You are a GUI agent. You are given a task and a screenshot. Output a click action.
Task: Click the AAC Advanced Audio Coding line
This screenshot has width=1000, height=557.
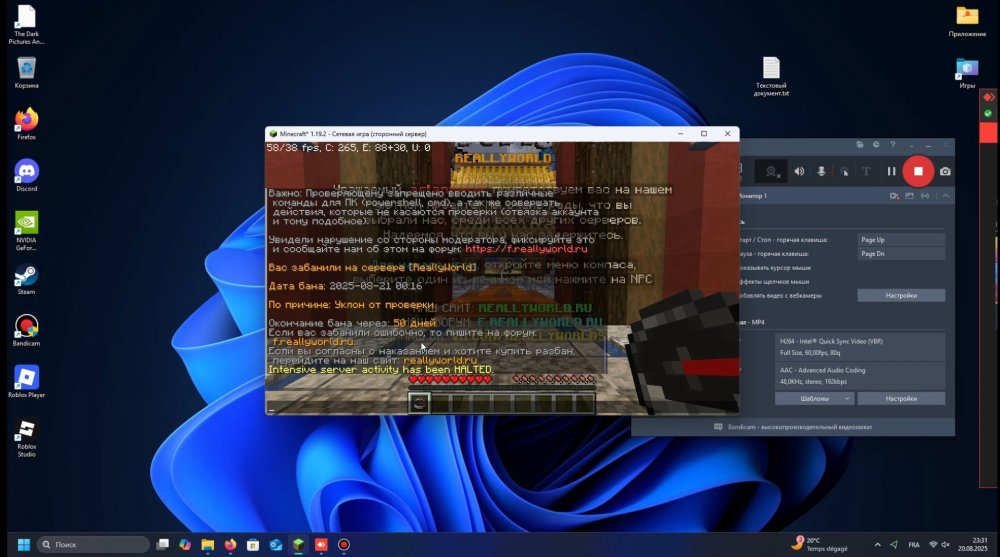(x=822, y=370)
